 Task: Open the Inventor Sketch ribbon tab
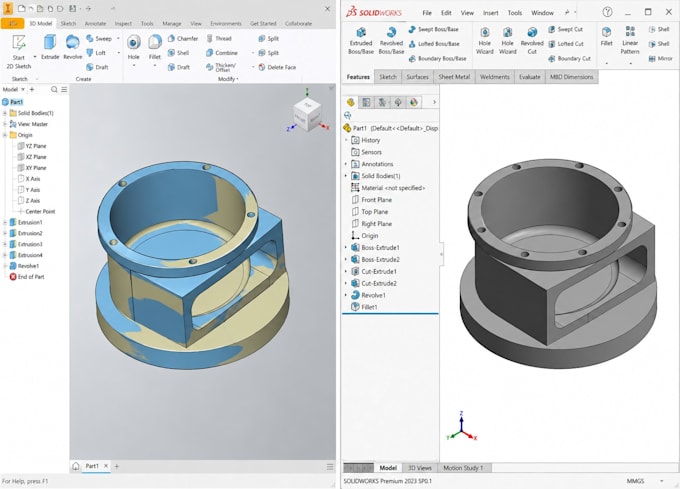click(68, 23)
